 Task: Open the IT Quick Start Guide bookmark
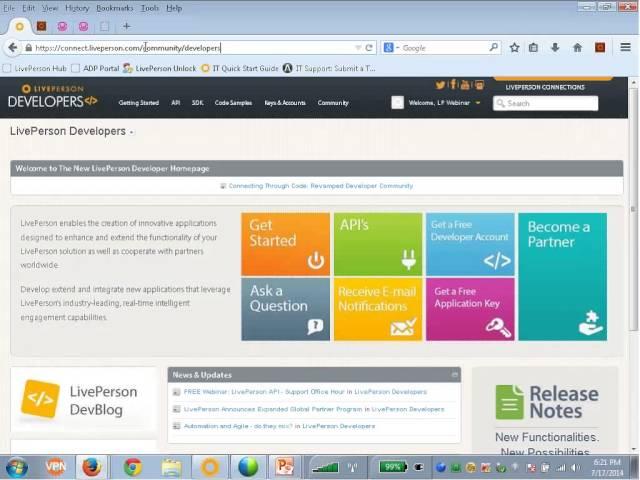point(240,69)
